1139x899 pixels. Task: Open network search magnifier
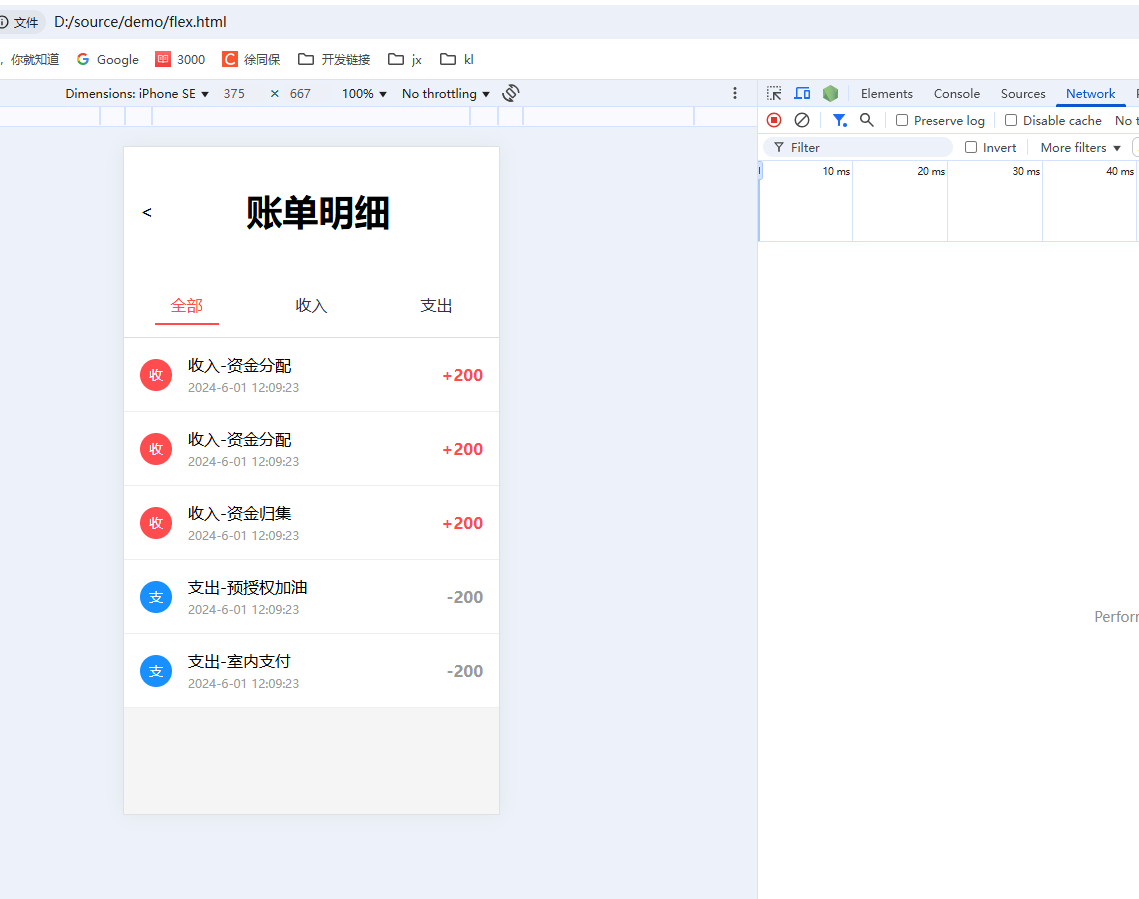coord(867,121)
